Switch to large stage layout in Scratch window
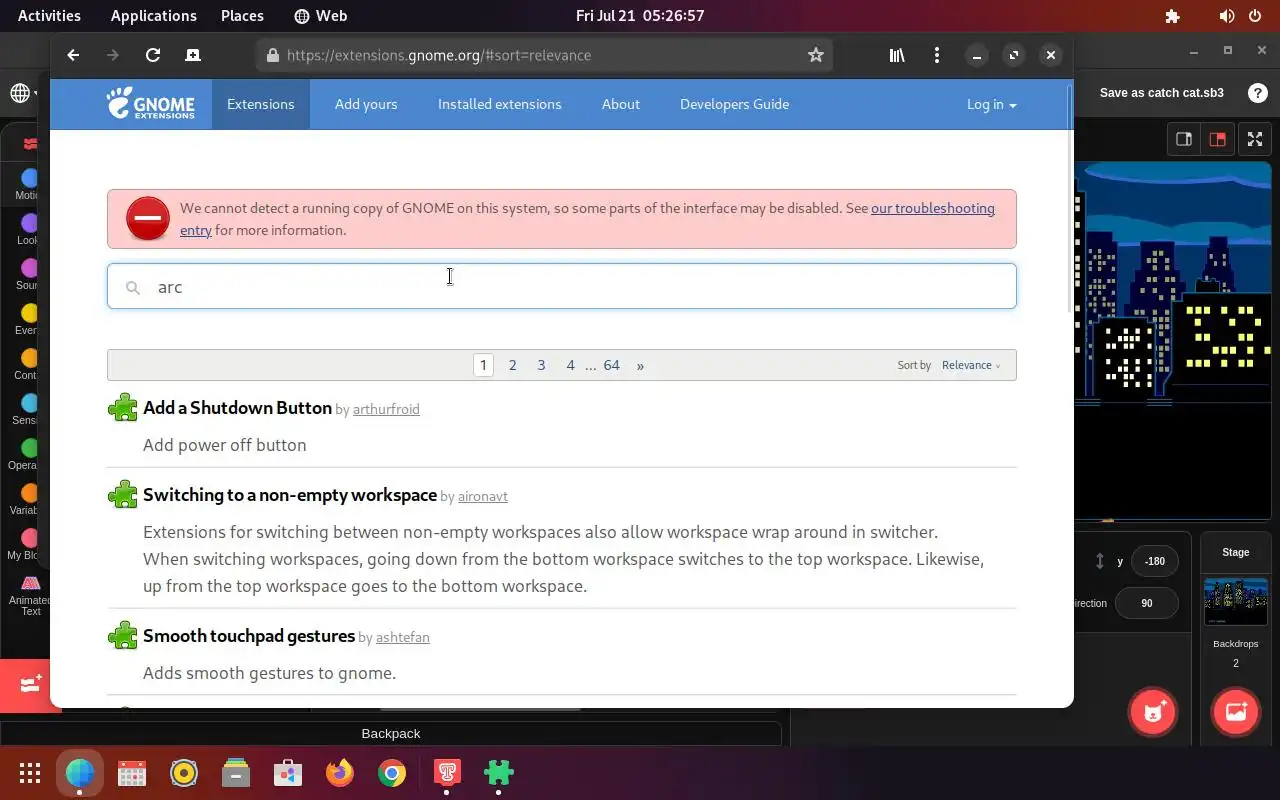The height and width of the screenshot is (800, 1280). [1217, 139]
